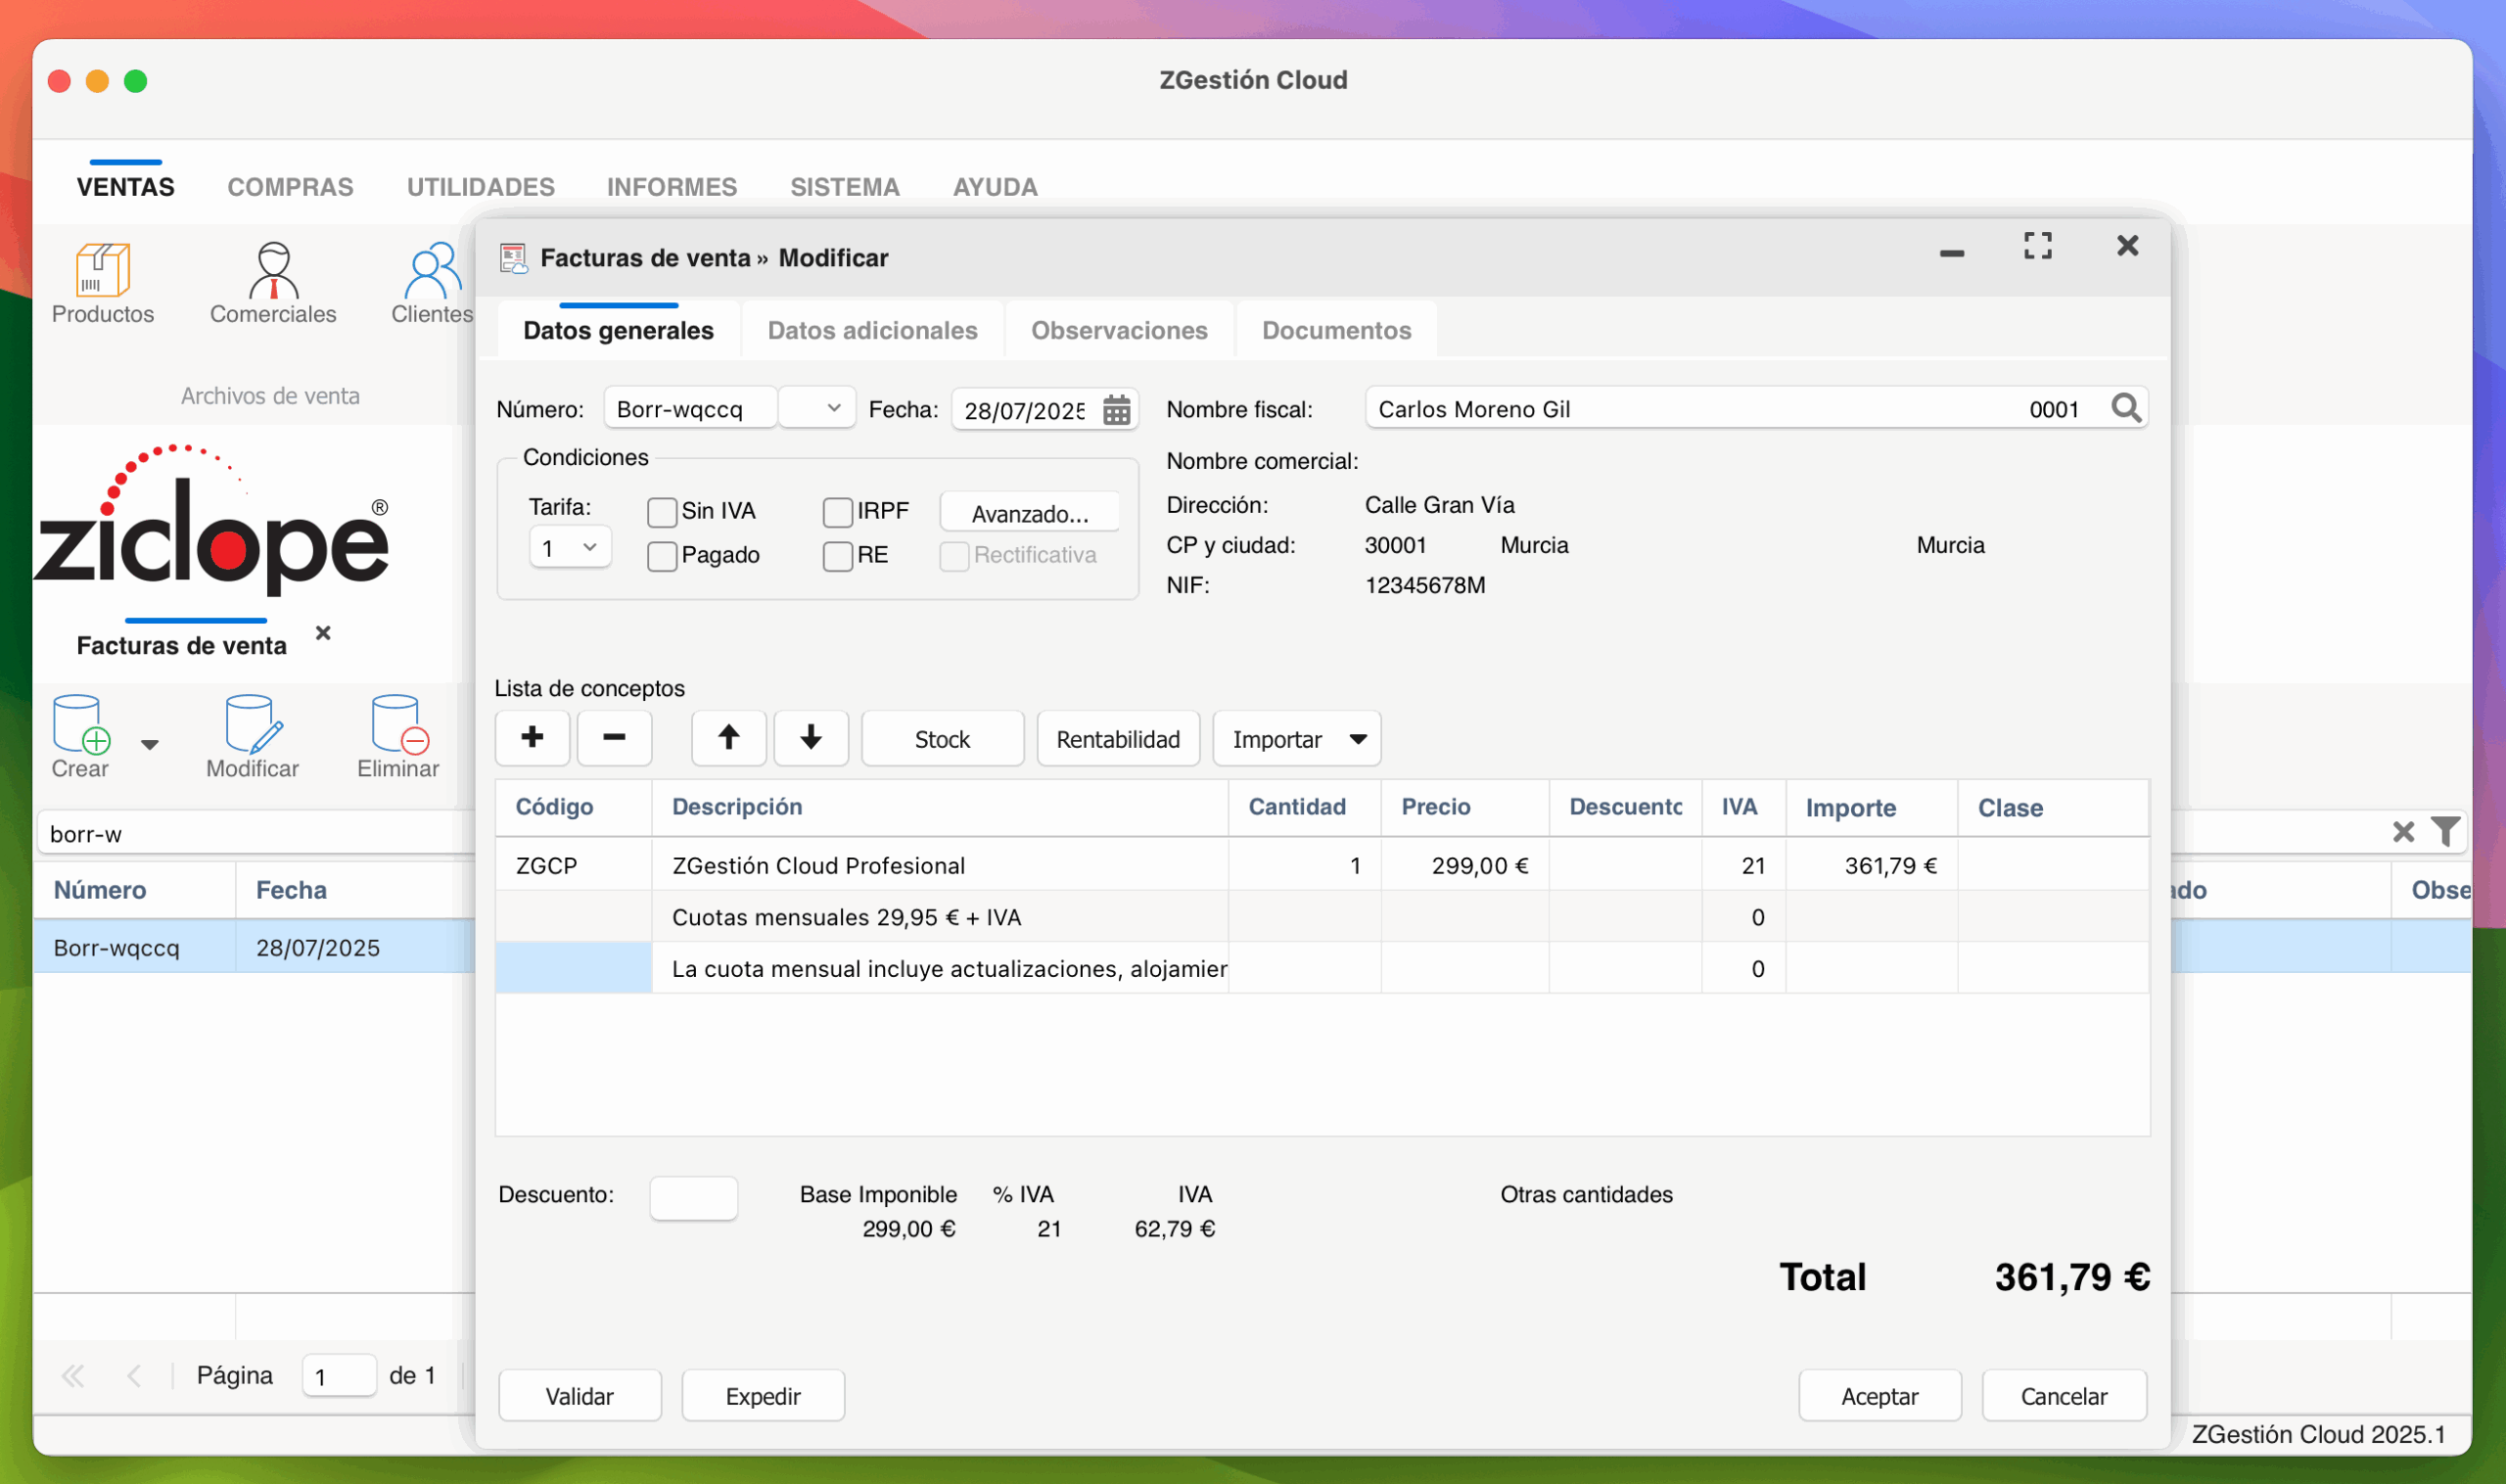Open the SISTEMA menu
The width and height of the screenshot is (2506, 1484).
pyautogui.click(x=845, y=187)
